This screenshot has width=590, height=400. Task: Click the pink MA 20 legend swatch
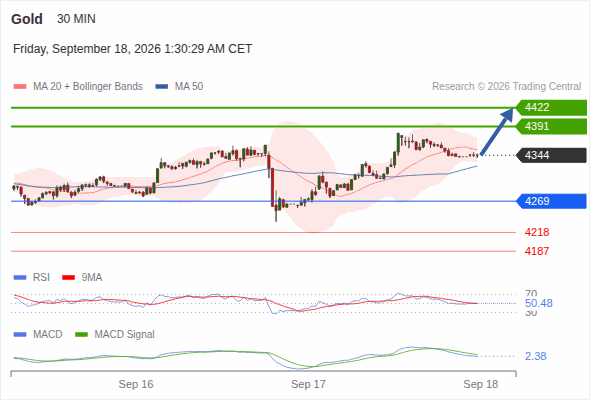coord(20,87)
